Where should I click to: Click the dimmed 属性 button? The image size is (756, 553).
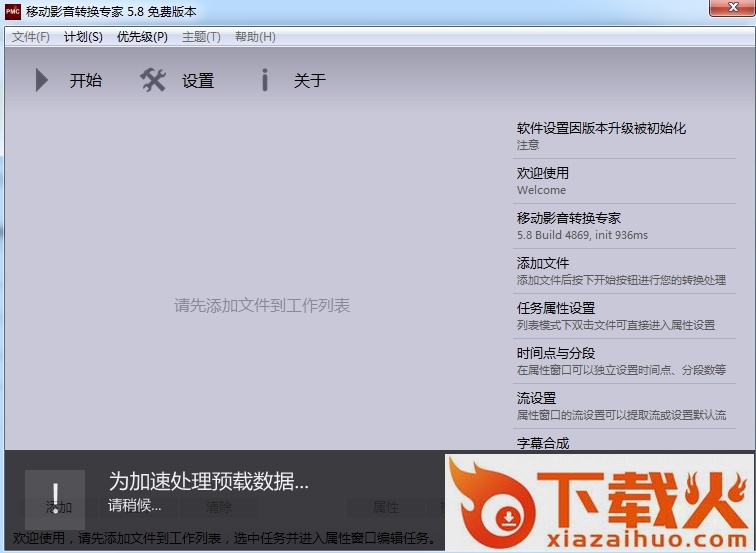coord(386,507)
